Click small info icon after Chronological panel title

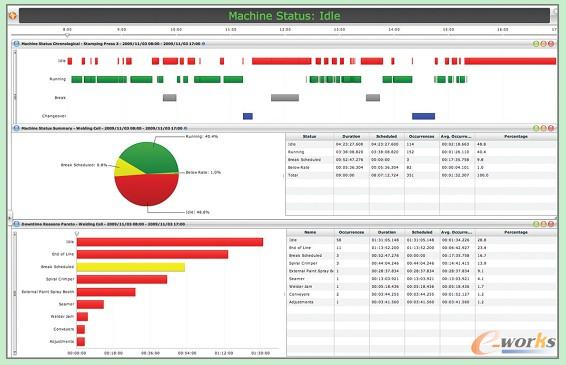[203, 44]
